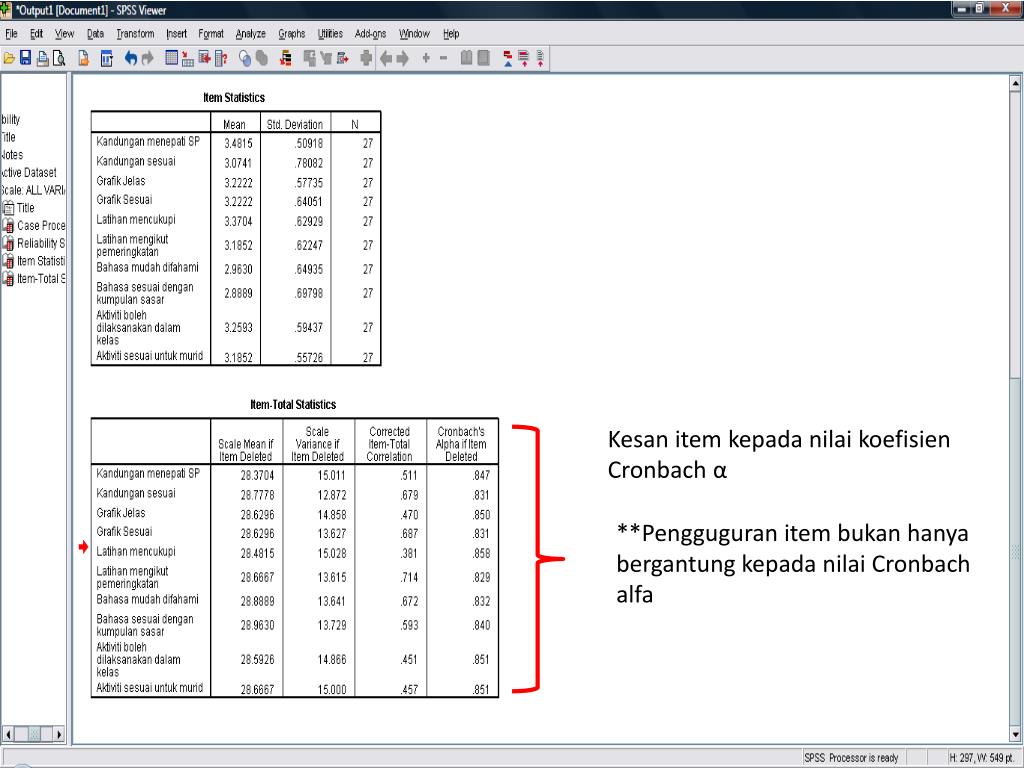Export the output results

point(84,58)
